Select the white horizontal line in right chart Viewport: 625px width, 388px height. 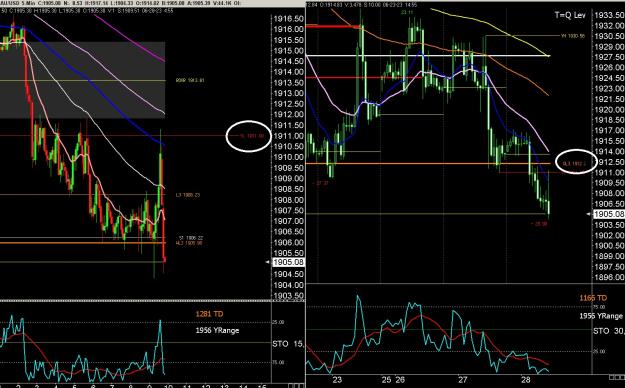(427, 55)
